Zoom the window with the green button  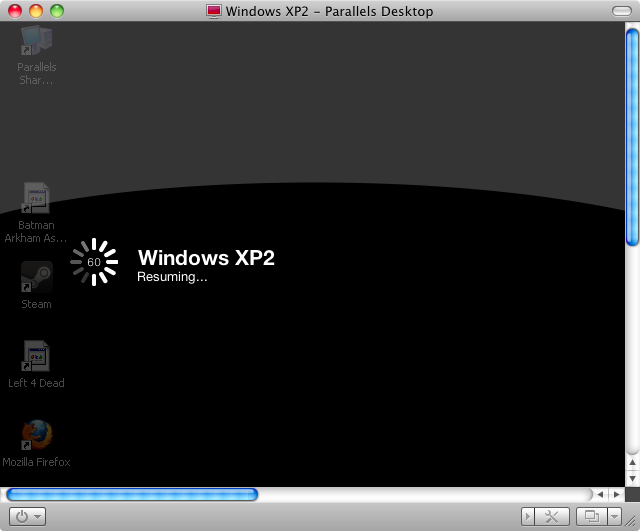pyautogui.click(x=57, y=11)
